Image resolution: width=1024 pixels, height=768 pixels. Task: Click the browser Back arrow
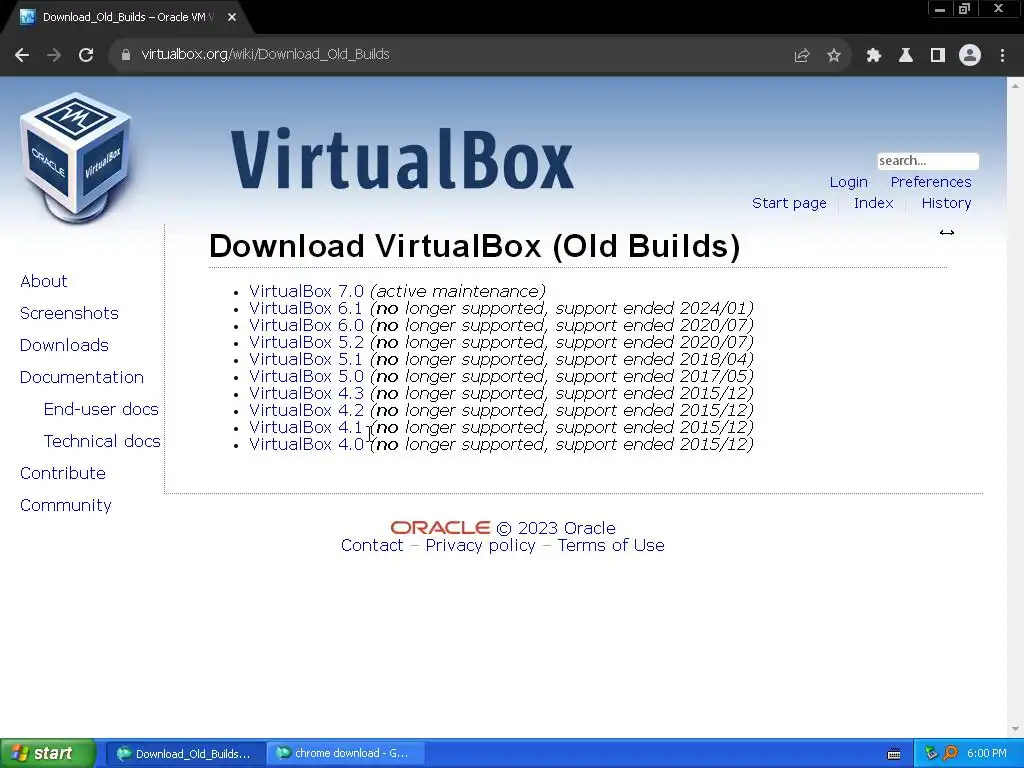(22, 55)
